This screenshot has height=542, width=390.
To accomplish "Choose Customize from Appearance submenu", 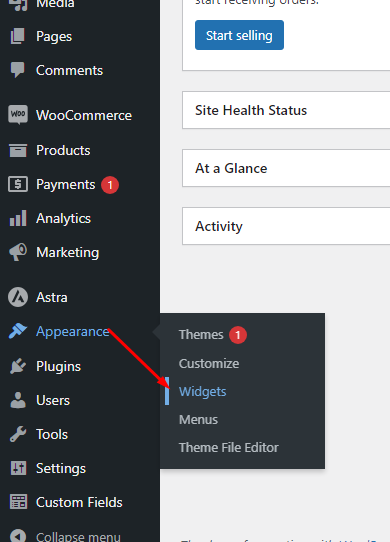I will click(209, 363).
